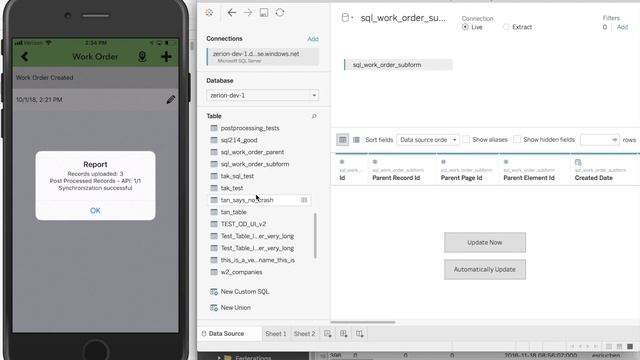Tap OK in the Report dialog
The image size is (640, 360).
coord(95,211)
